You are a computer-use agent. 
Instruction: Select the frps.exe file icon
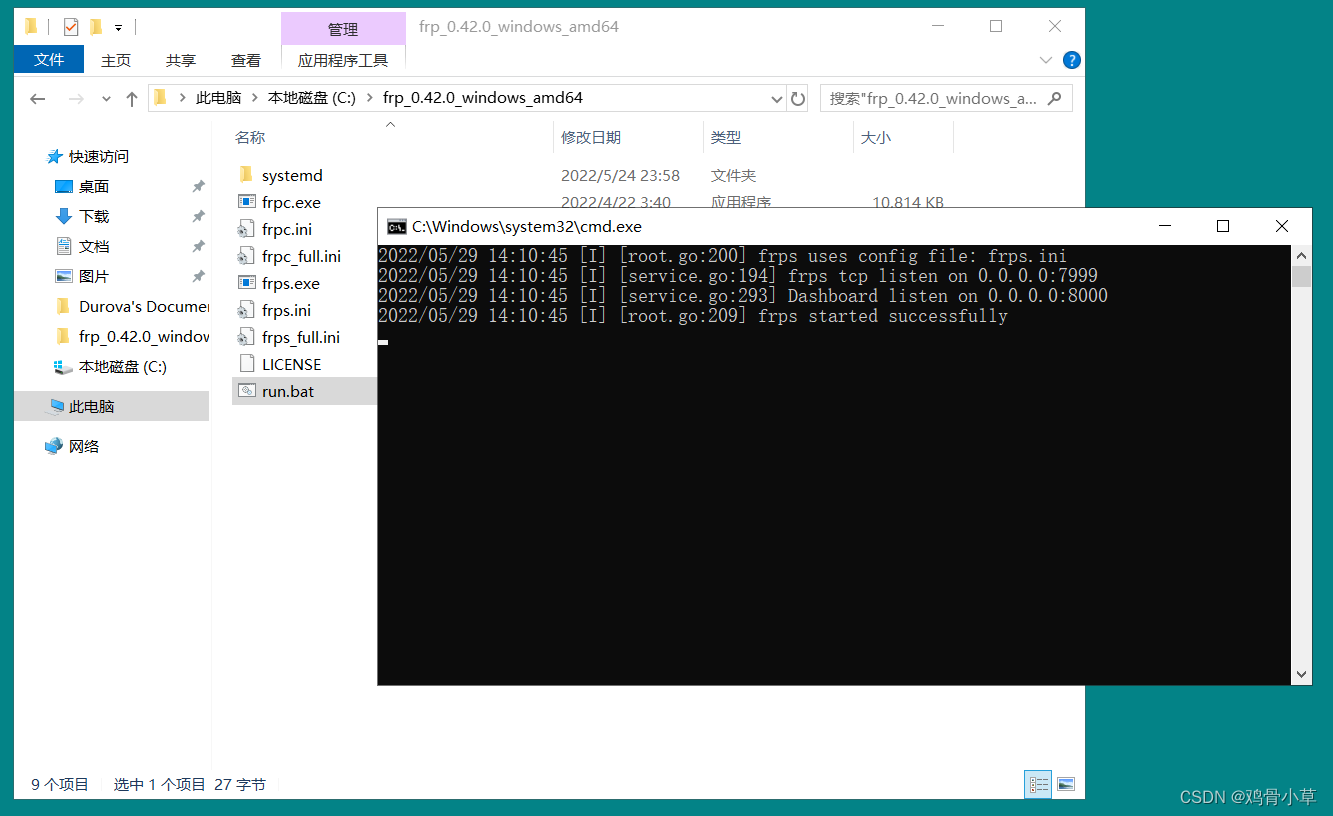pos(246,283)
